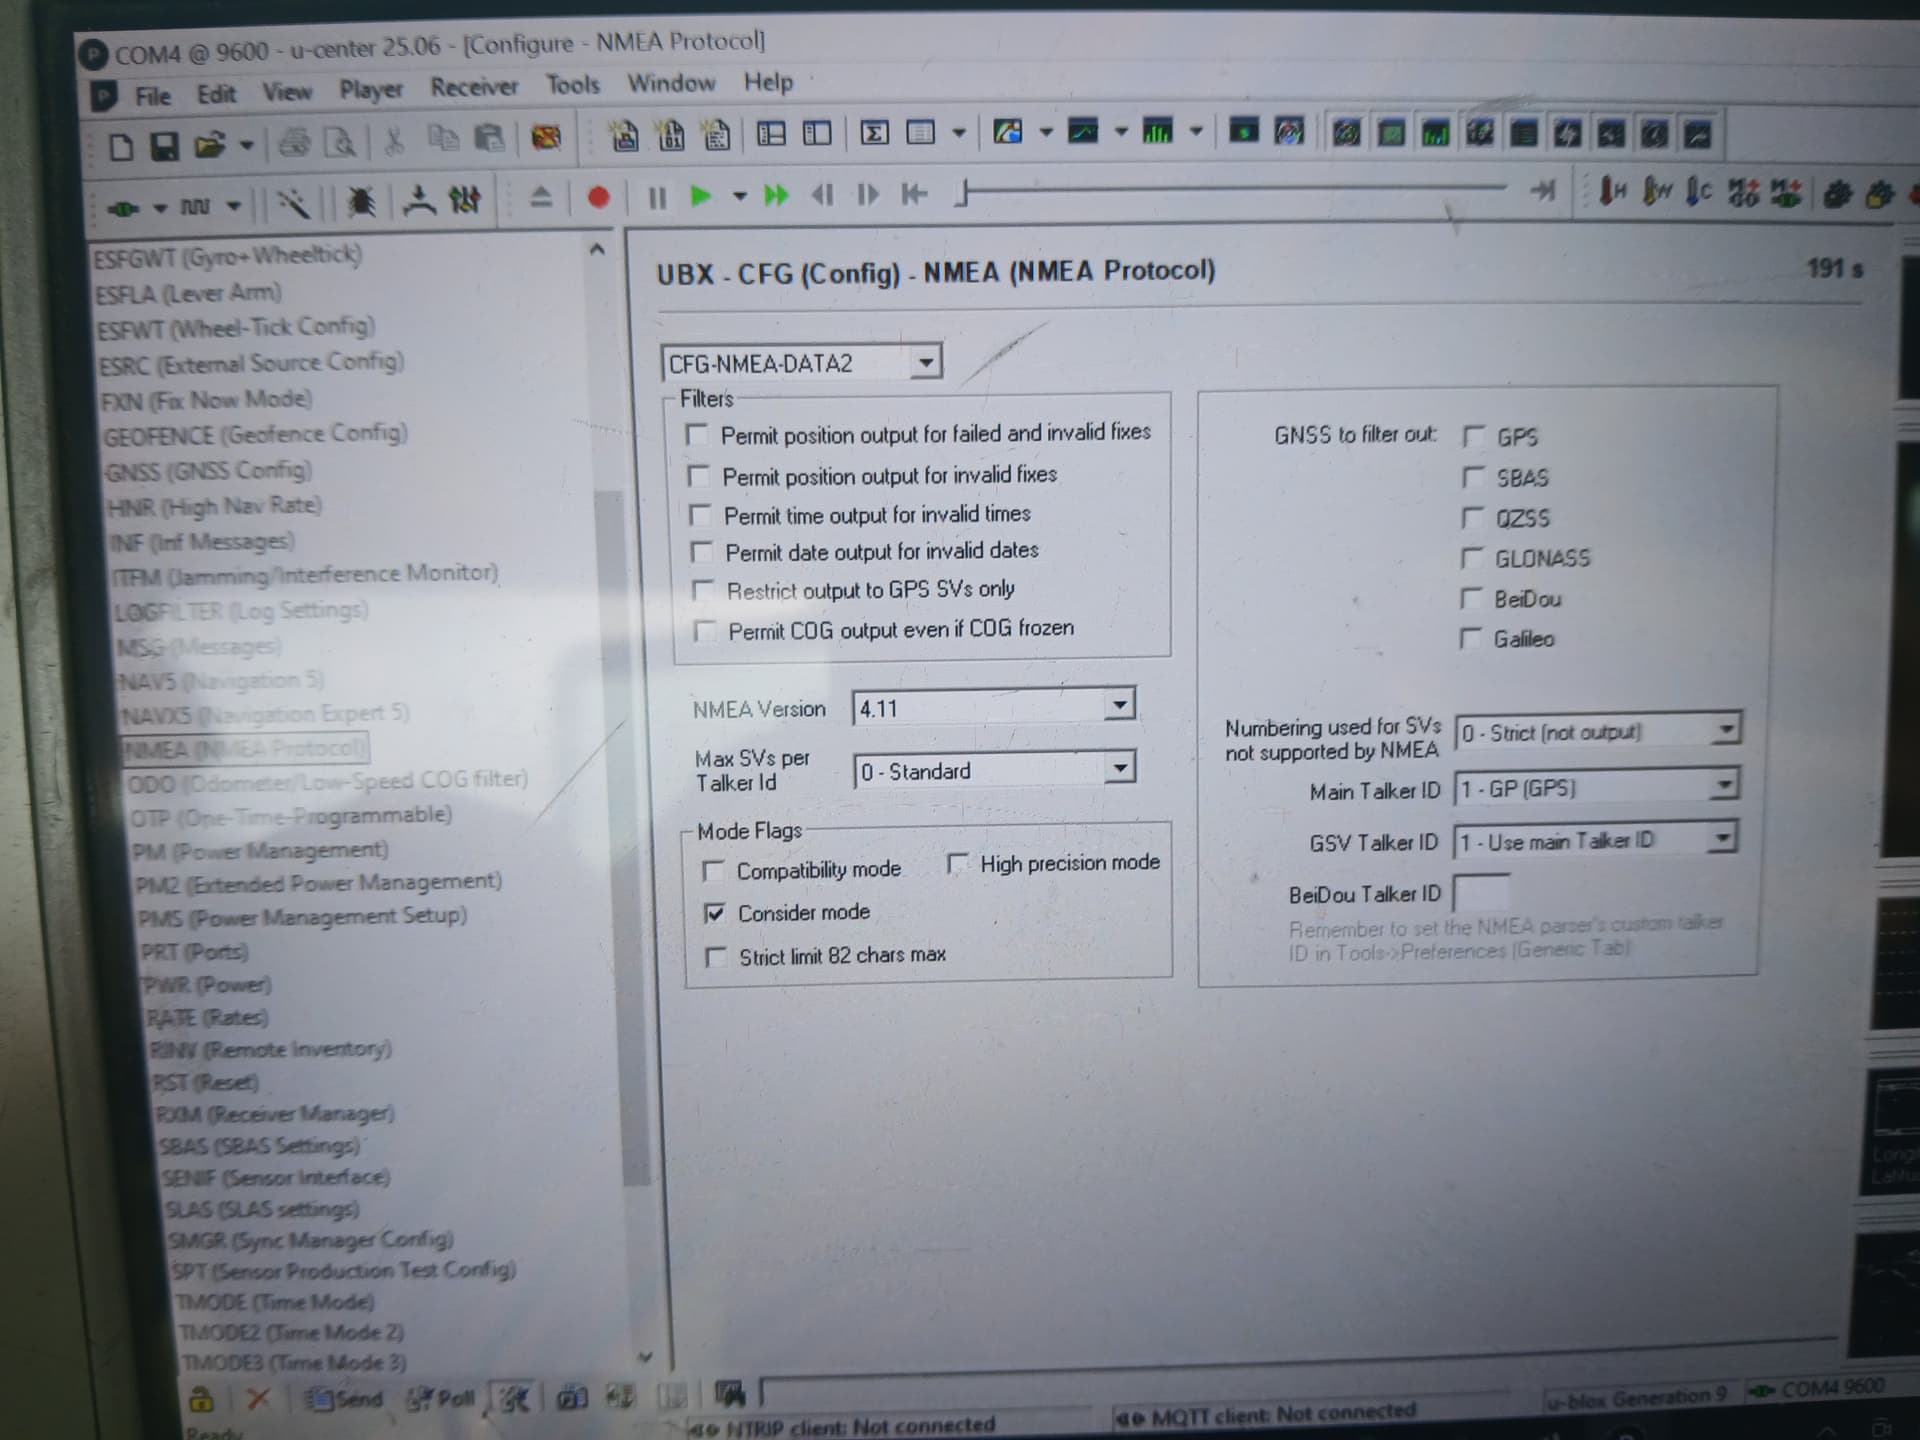The width and height of the screenshot is (1920, 1440).
Task: Click the lock icon at bottom bar
Action: click(201, 1399)
